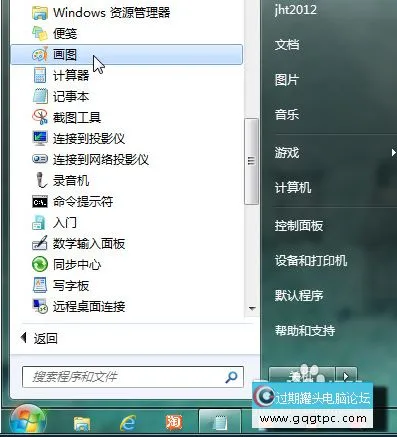
Task: Click the back arrow beside 返回
Action: tap(23, 338)
